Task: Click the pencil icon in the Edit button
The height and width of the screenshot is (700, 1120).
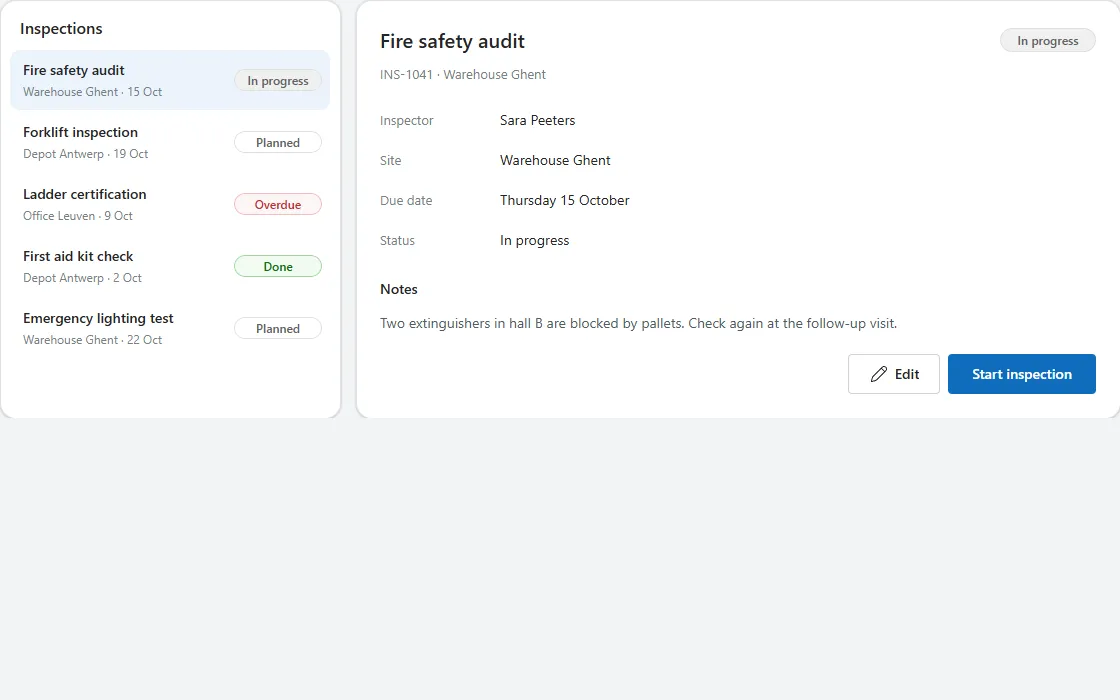Action: coord(879,374)
